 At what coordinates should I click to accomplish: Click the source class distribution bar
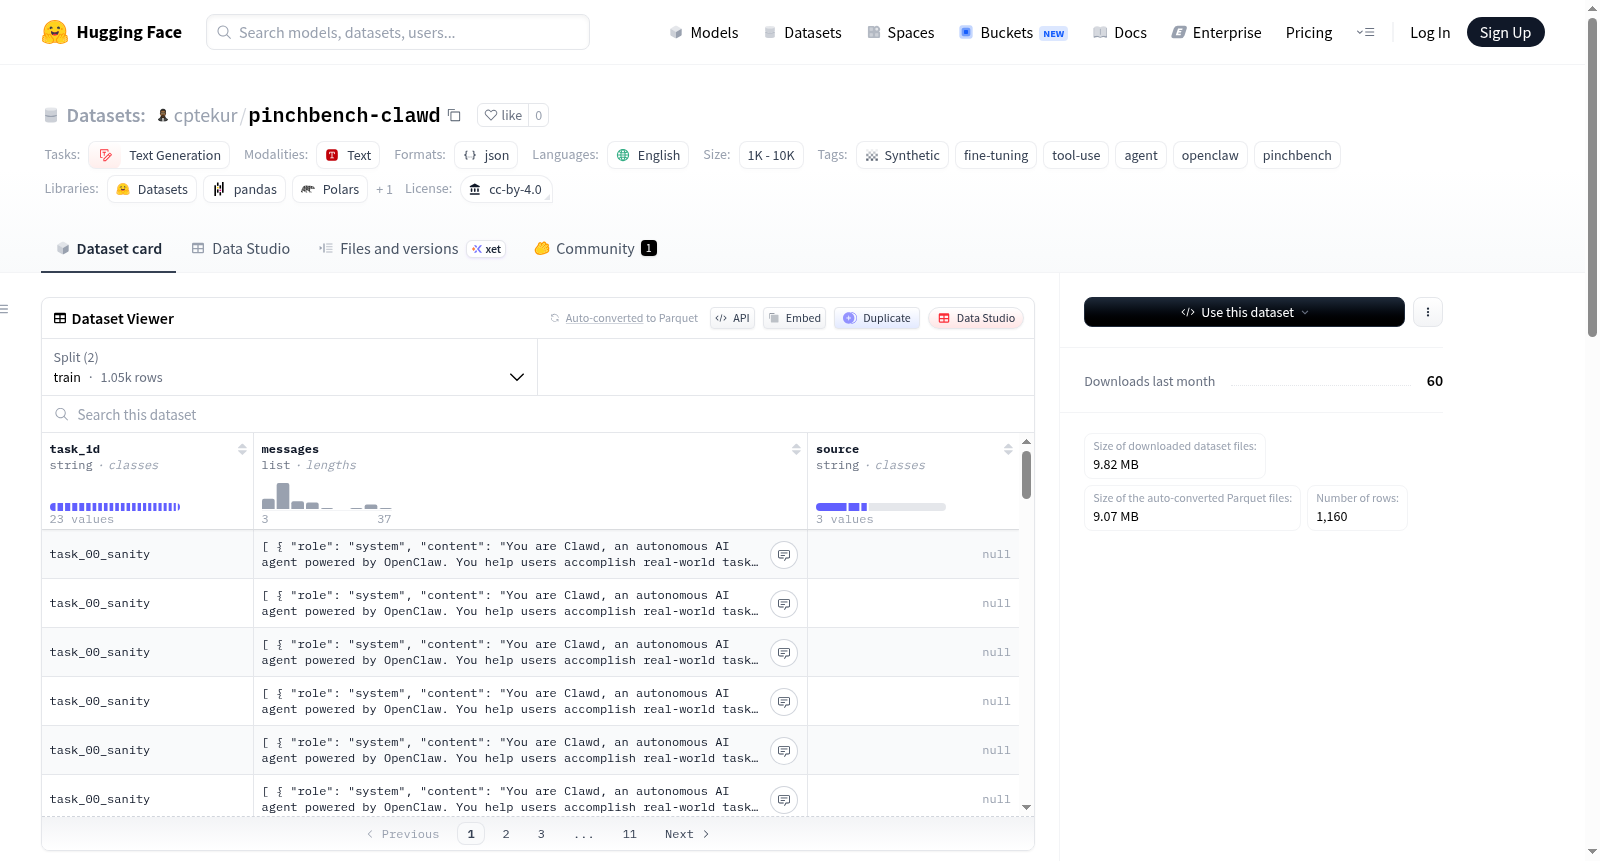point(881,507)
